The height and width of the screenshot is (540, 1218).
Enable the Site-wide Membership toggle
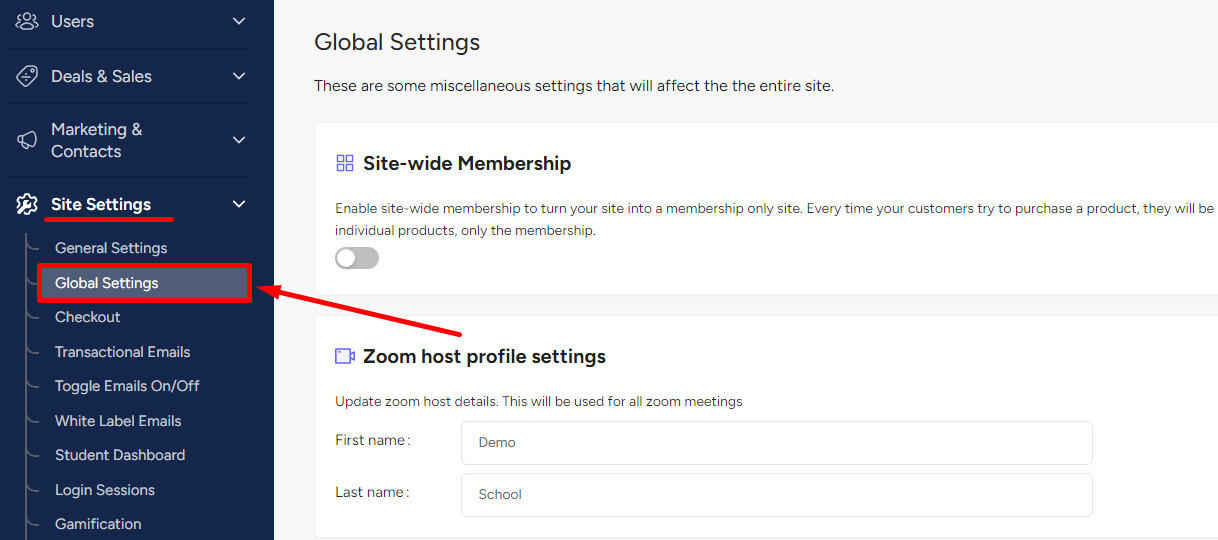click(x=357, y=258)
